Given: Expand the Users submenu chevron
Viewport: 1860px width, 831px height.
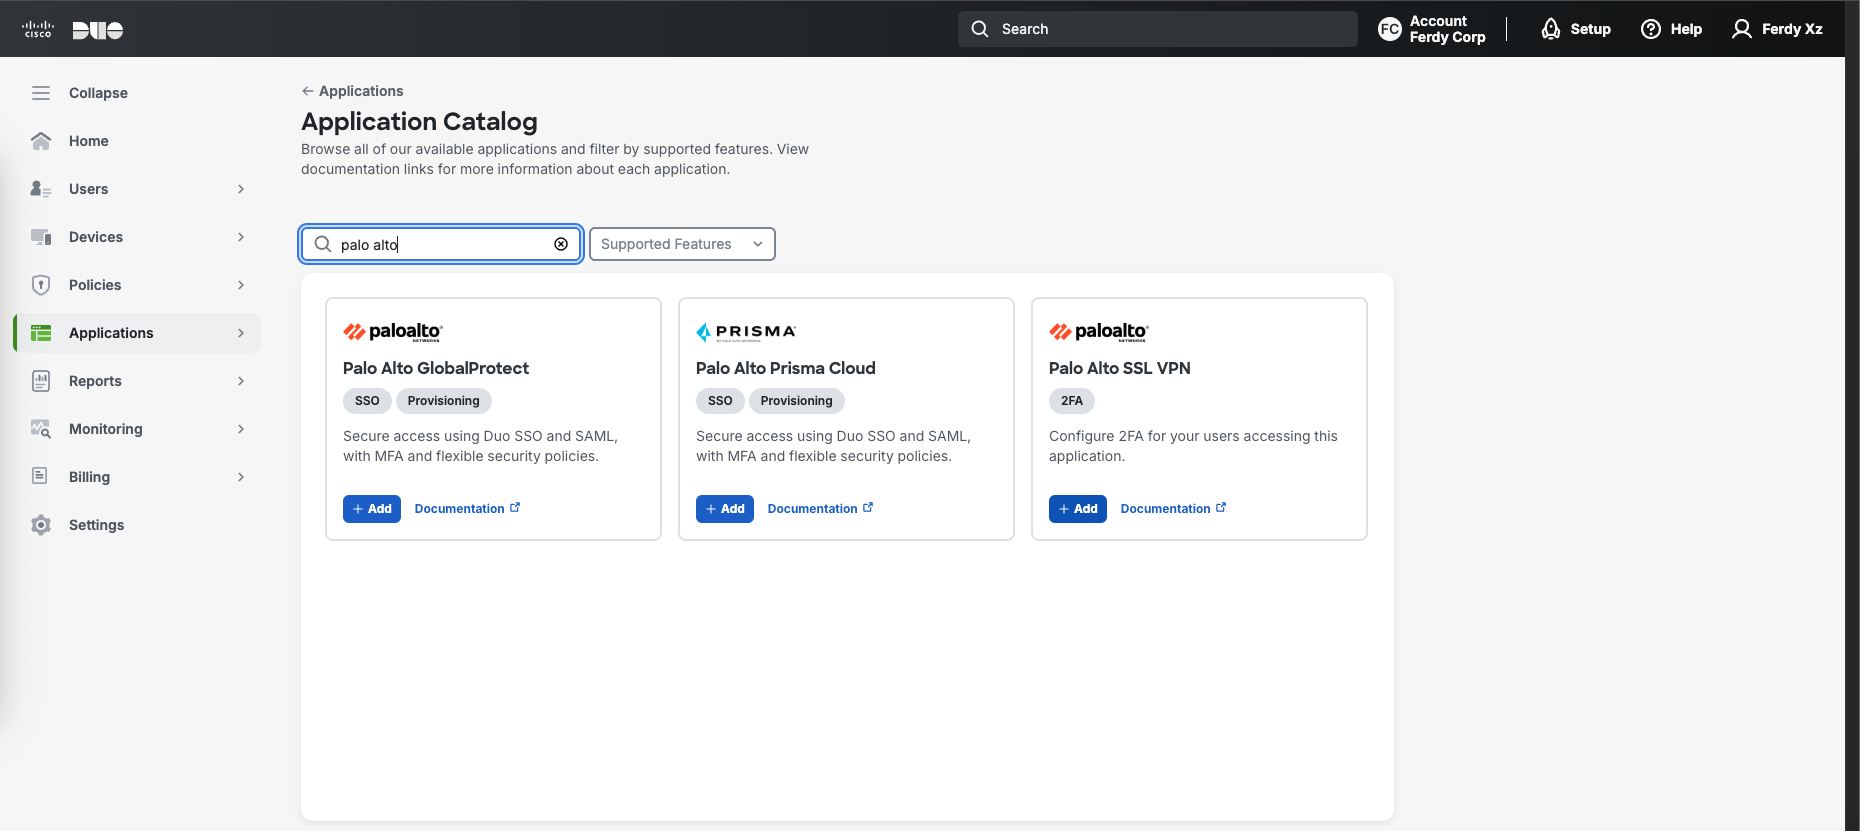Looking at the screenshot, I should (x=241, y=189).
